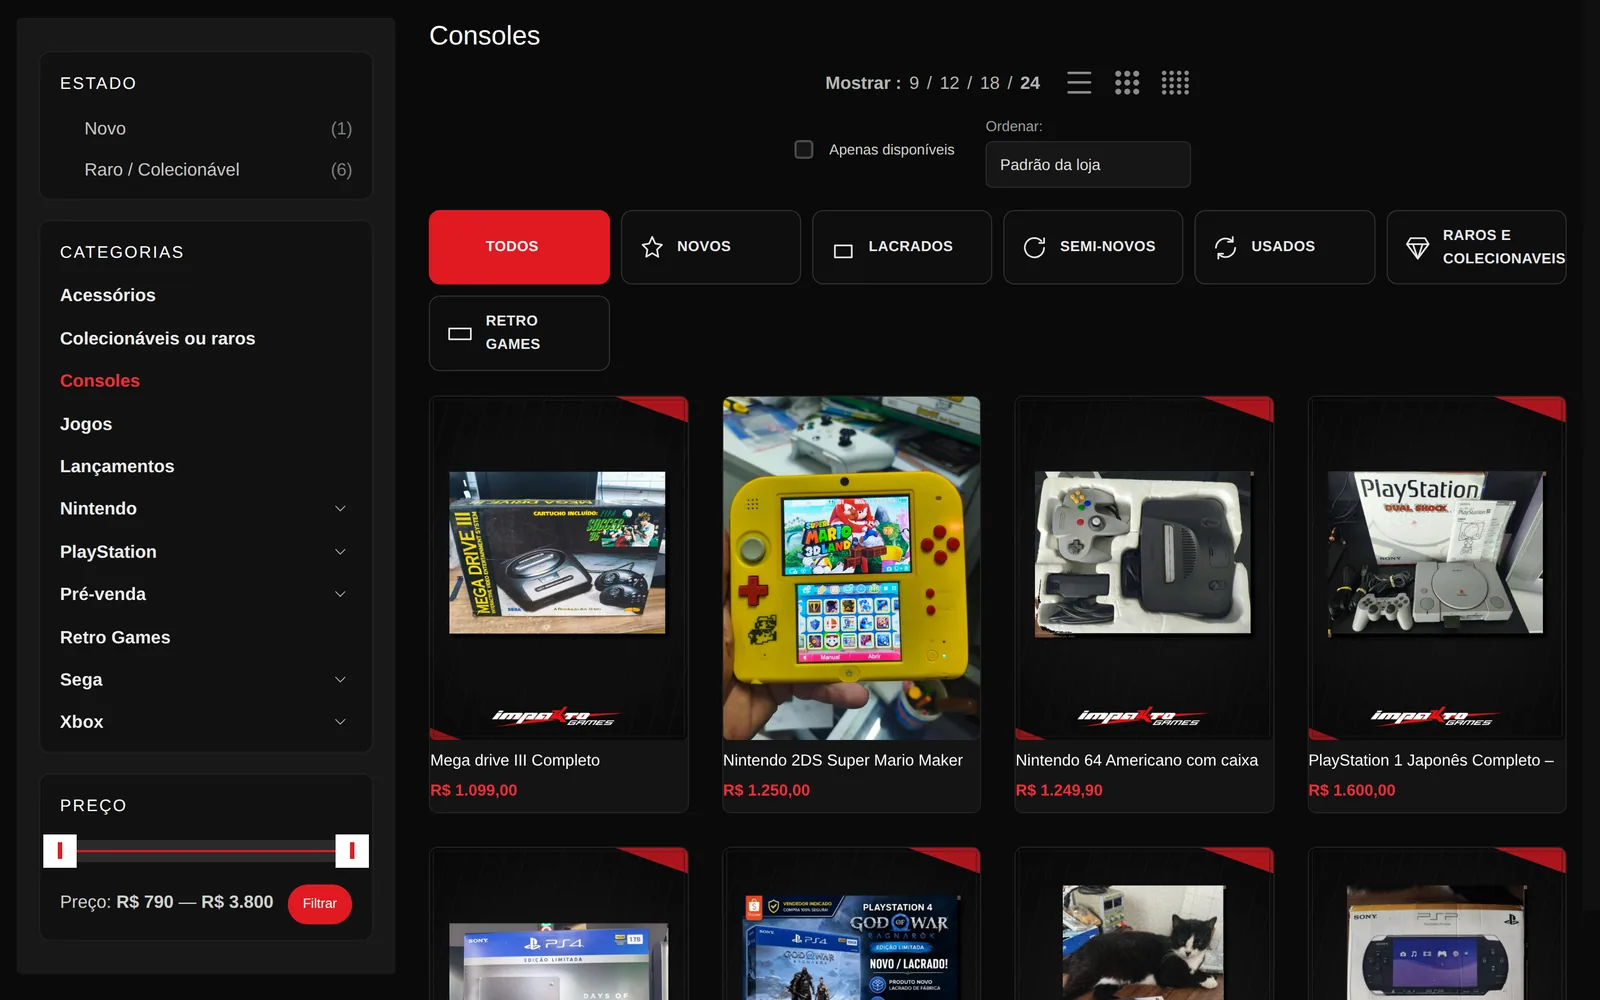The height and width of the screenshot is (1000, 1600).
Task: Select the LACRADOS filter tab
Action: point(902,247)
